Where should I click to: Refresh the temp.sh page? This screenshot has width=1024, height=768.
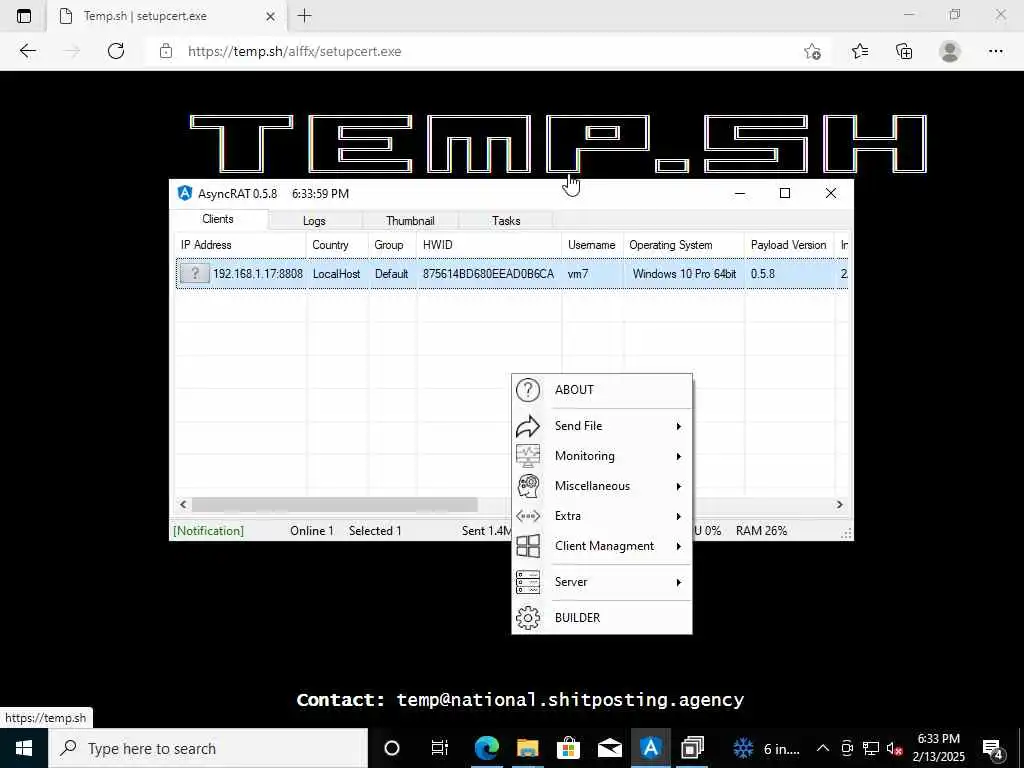pos(116,51)
